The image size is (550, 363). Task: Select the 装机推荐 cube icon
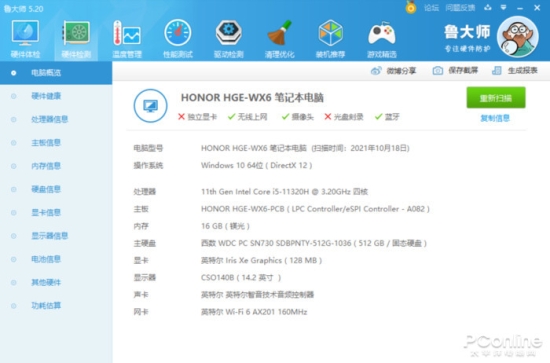point(330,33)
